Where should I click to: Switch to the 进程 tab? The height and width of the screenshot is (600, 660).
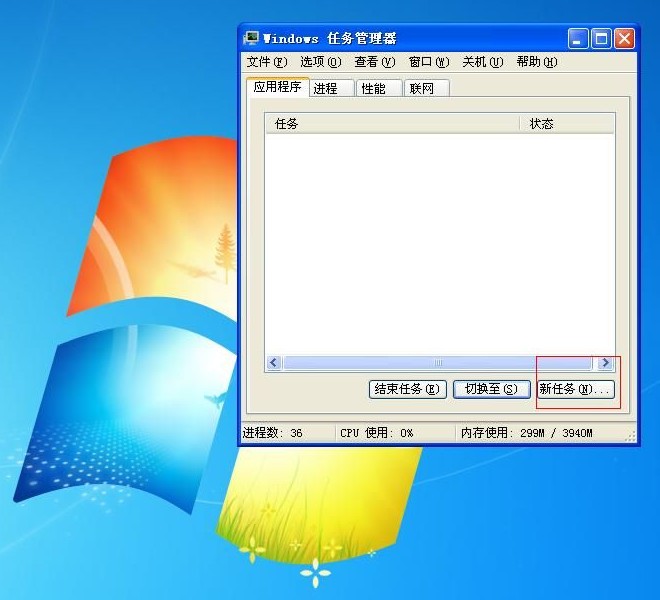point(326,89)
